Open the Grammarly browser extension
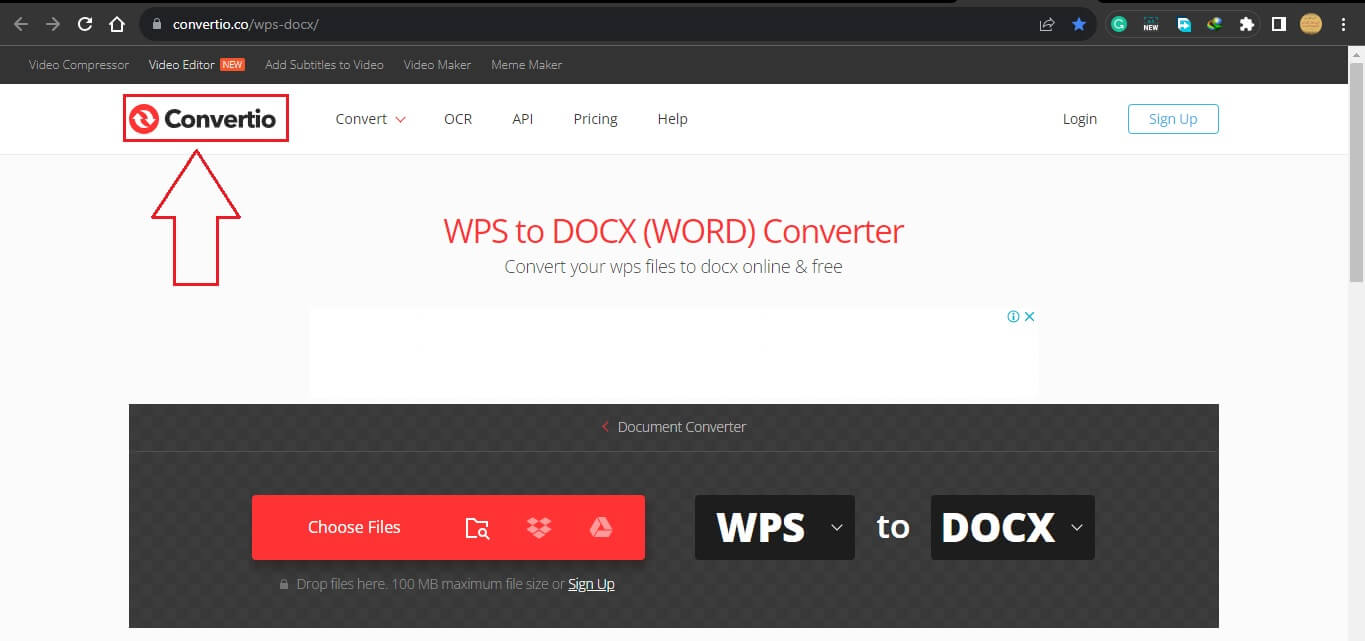The image size is (1365, 641). [1119, 23]
